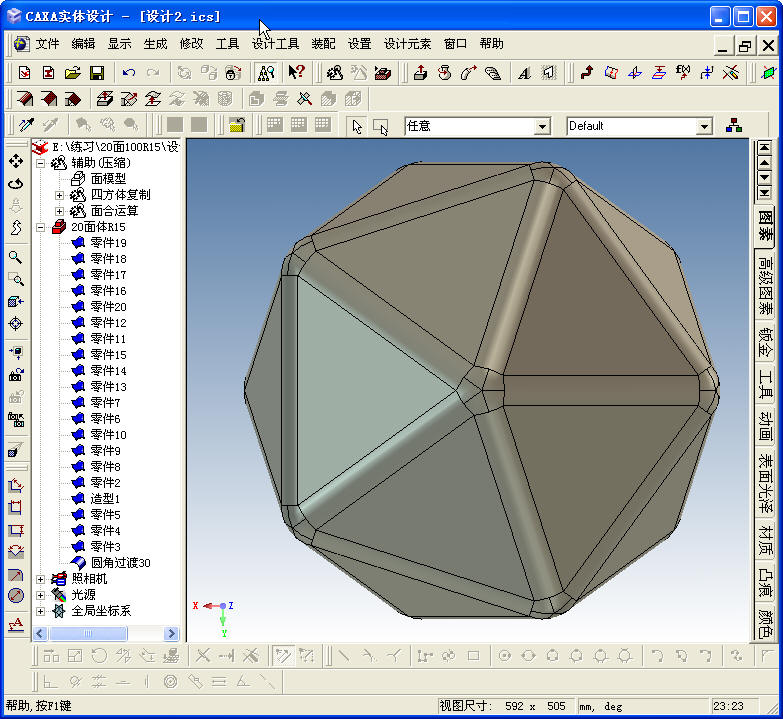Switch to the 材质 catalog tab

[765, 540]
